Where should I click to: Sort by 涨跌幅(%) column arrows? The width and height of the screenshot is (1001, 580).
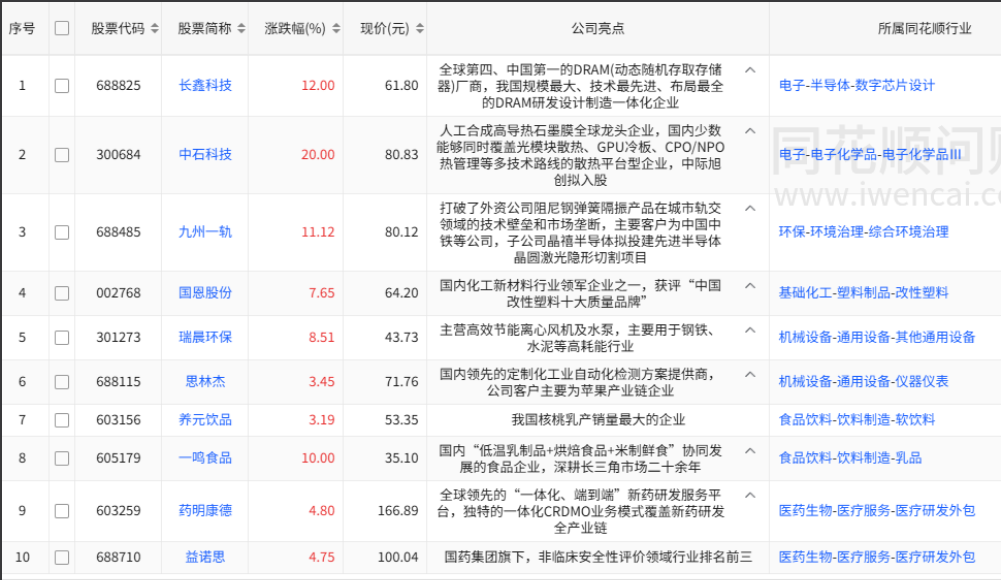tap(336, 29)
